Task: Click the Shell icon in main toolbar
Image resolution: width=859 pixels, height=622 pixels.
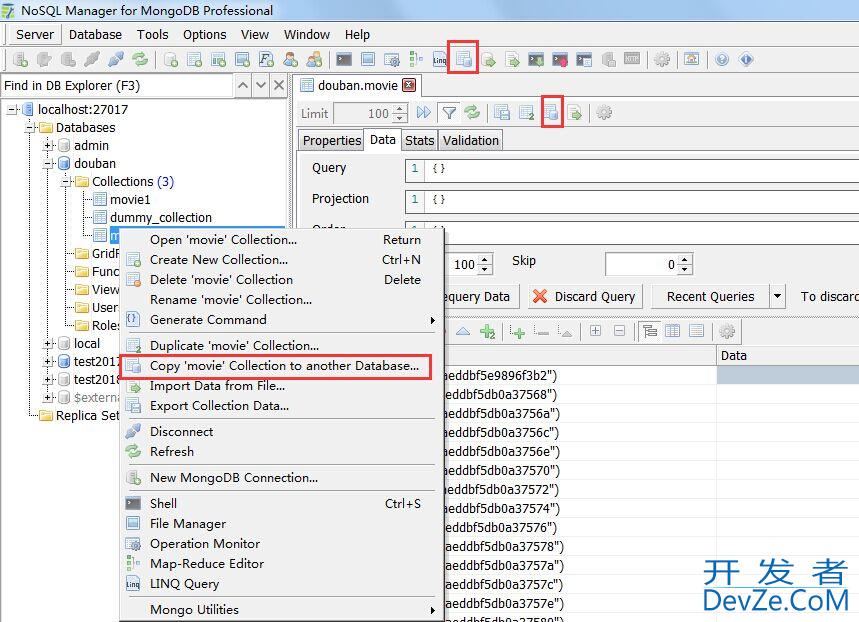Action: [344, 59]
